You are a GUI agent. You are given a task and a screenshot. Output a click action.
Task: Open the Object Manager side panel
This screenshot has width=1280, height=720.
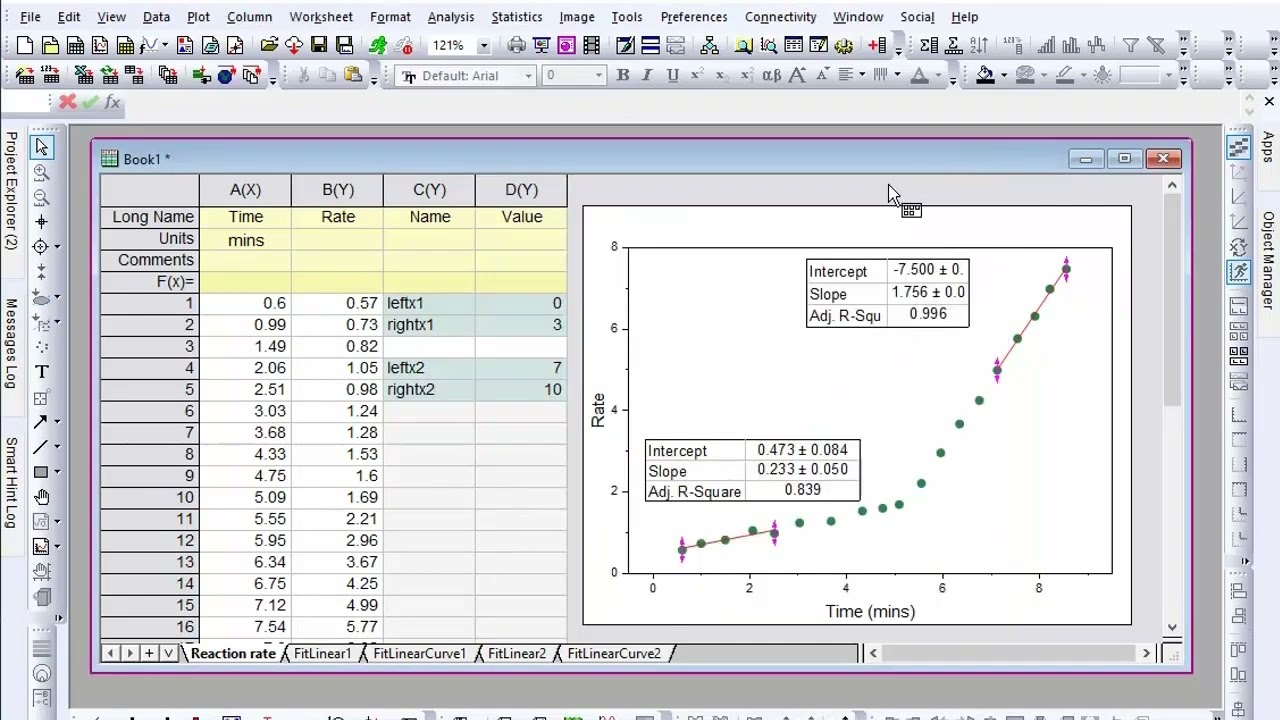pos(1268,260)
